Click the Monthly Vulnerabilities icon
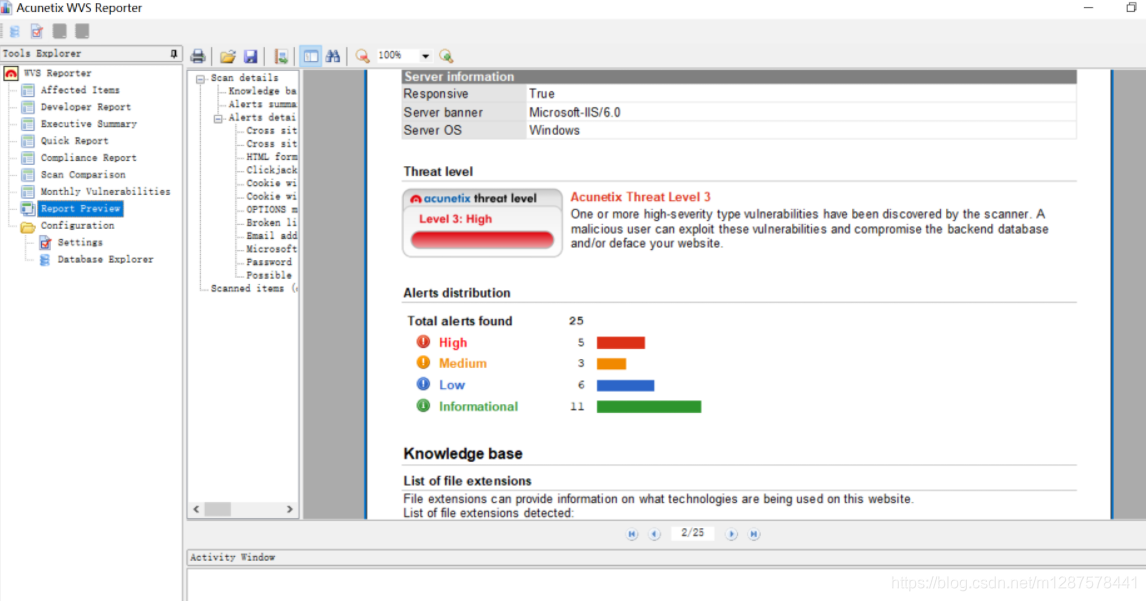Viewport: 1146px width, 601px height. pos(28,191)
